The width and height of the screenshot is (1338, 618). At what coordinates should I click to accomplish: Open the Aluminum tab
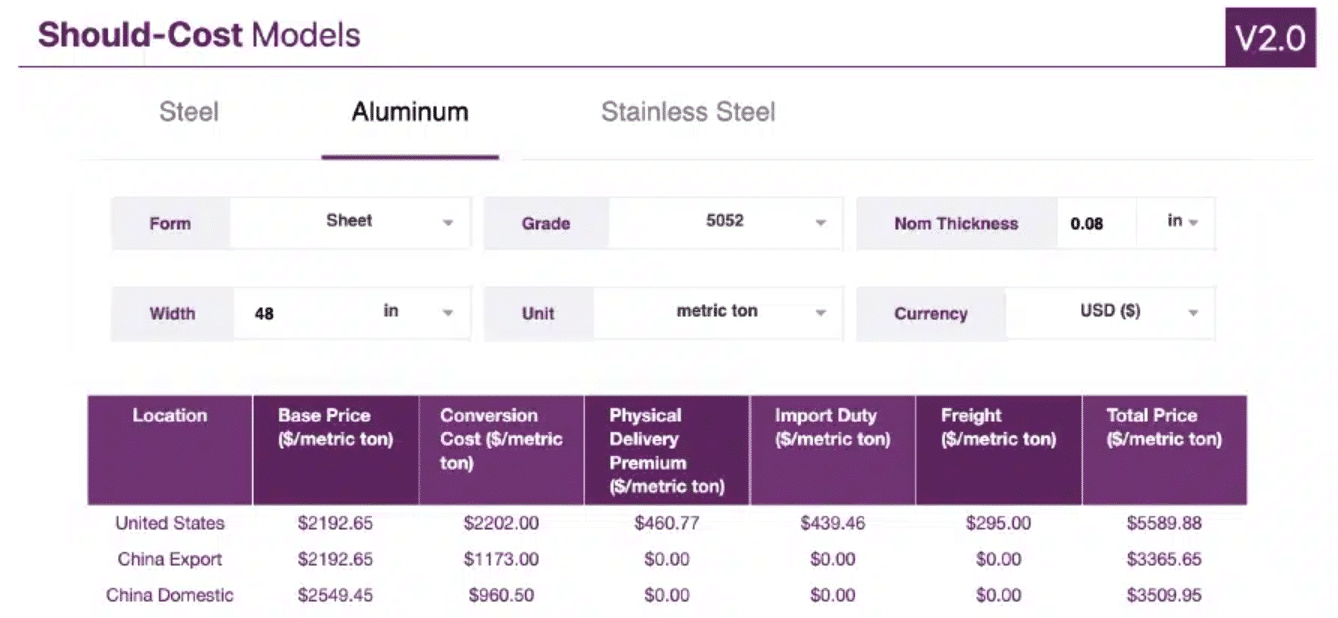pos(409,112)
